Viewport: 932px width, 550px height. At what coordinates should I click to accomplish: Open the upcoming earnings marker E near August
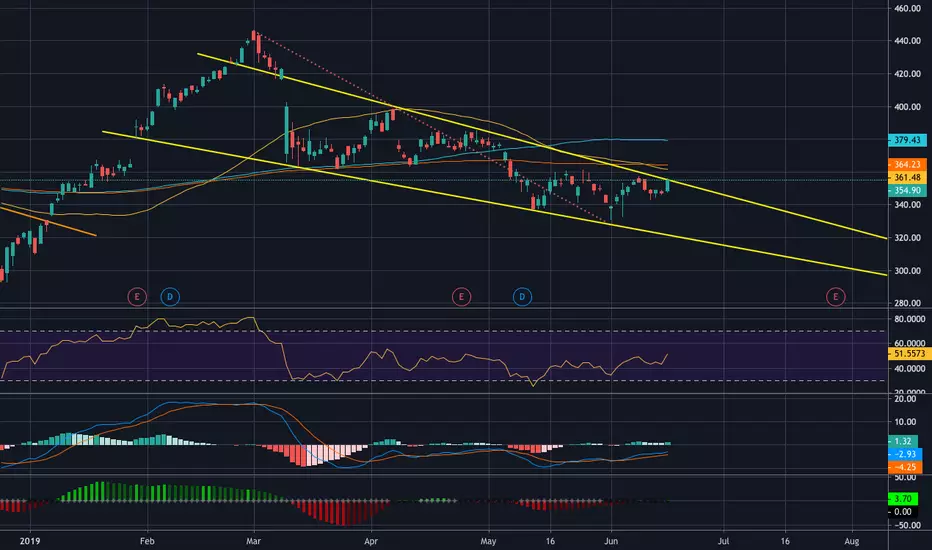(836, 297)
